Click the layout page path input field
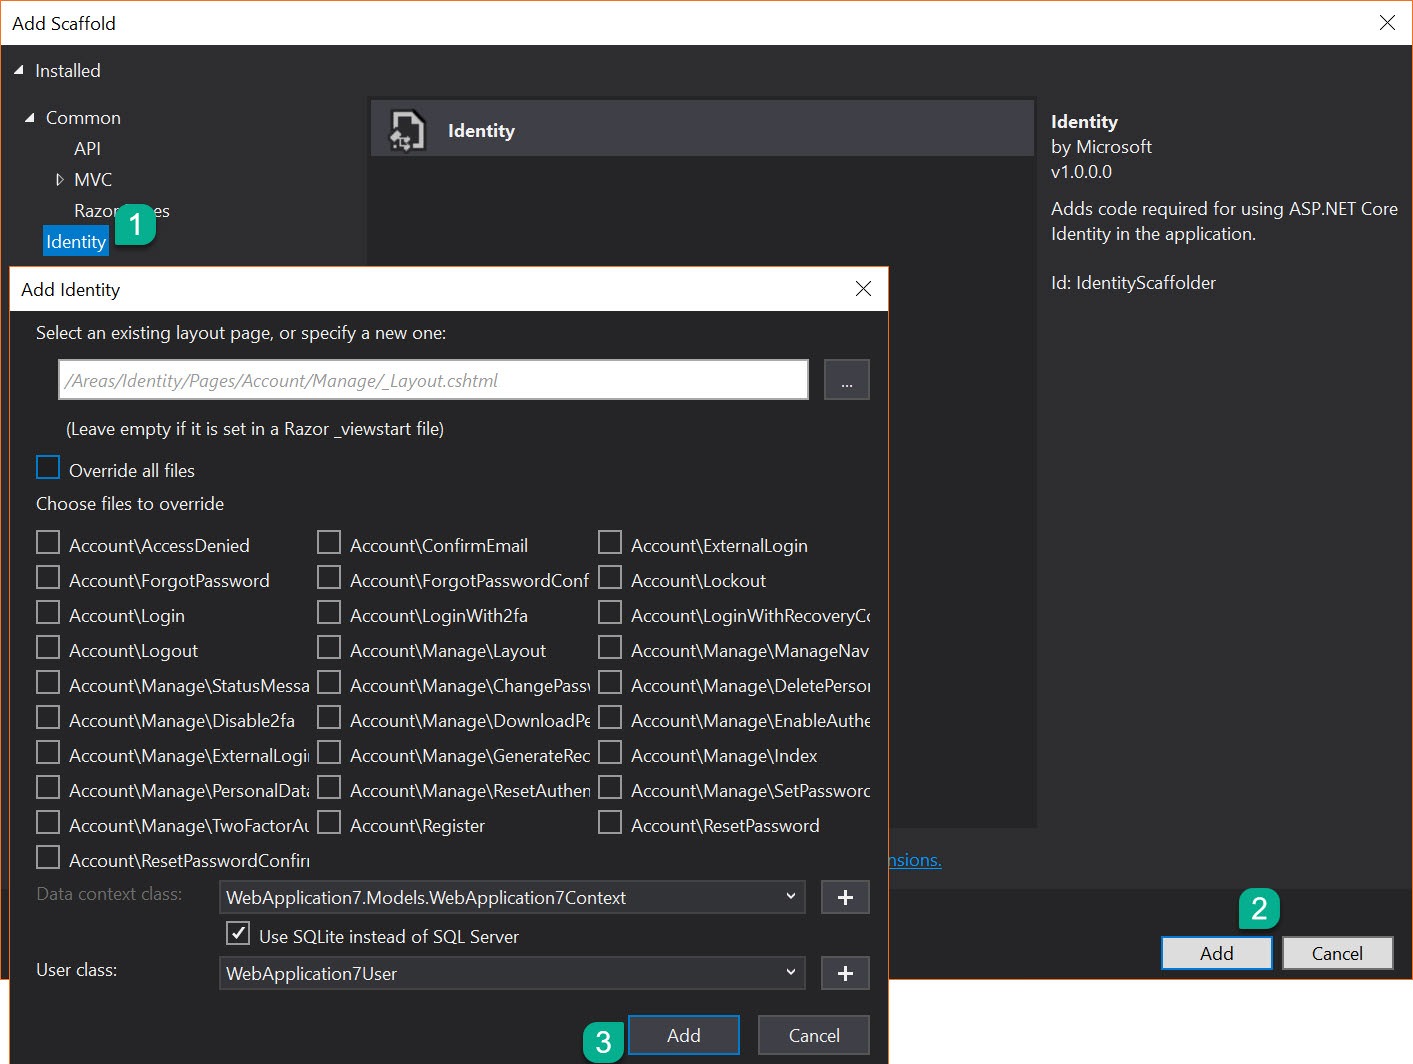The image size is (1413, 1064). [x=433, y=381]
